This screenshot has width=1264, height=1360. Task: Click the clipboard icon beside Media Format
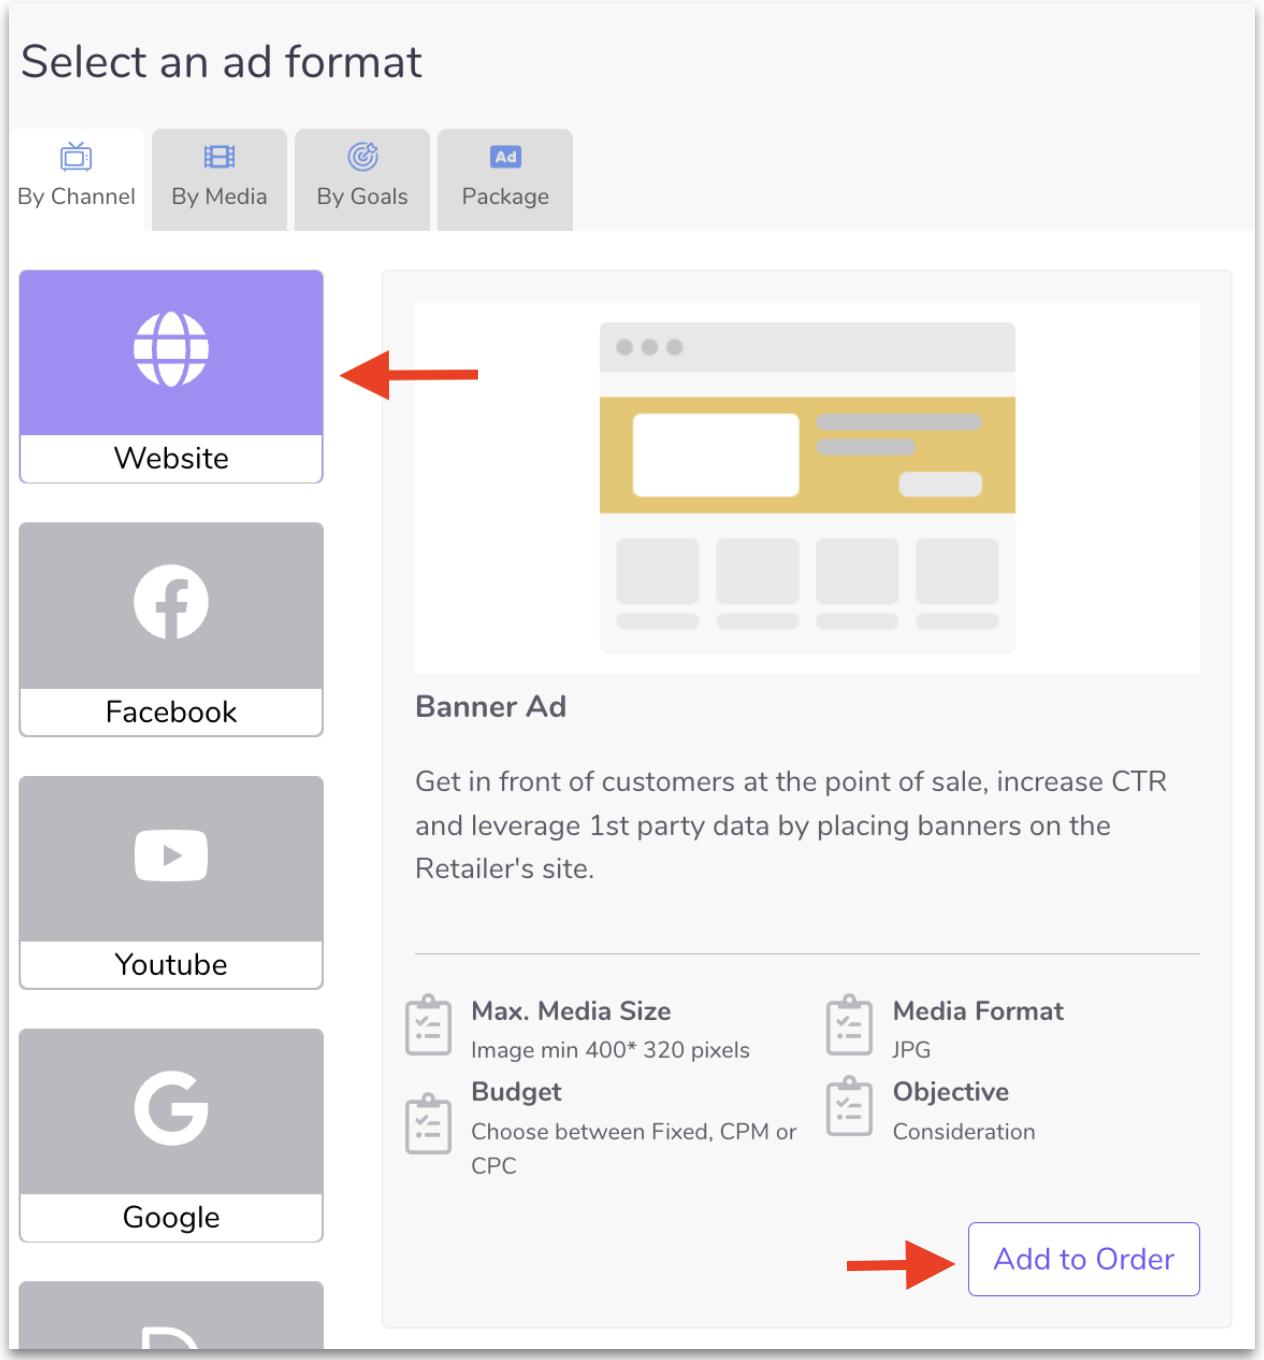pyautogui.click(x=849, y=1025)
